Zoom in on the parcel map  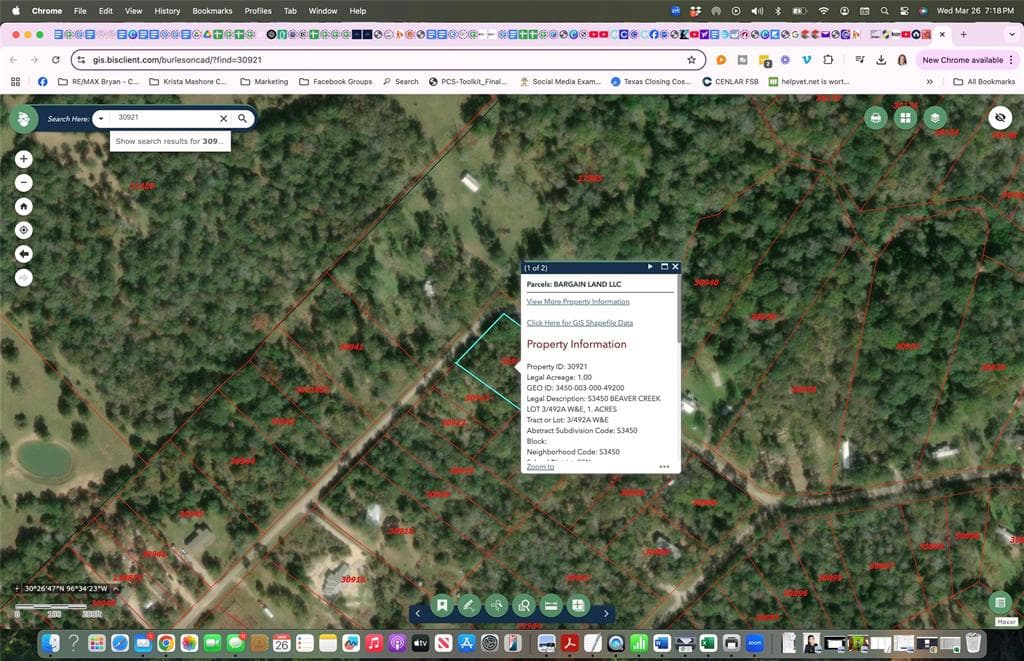pyautogui.click(x=24, y=159)
